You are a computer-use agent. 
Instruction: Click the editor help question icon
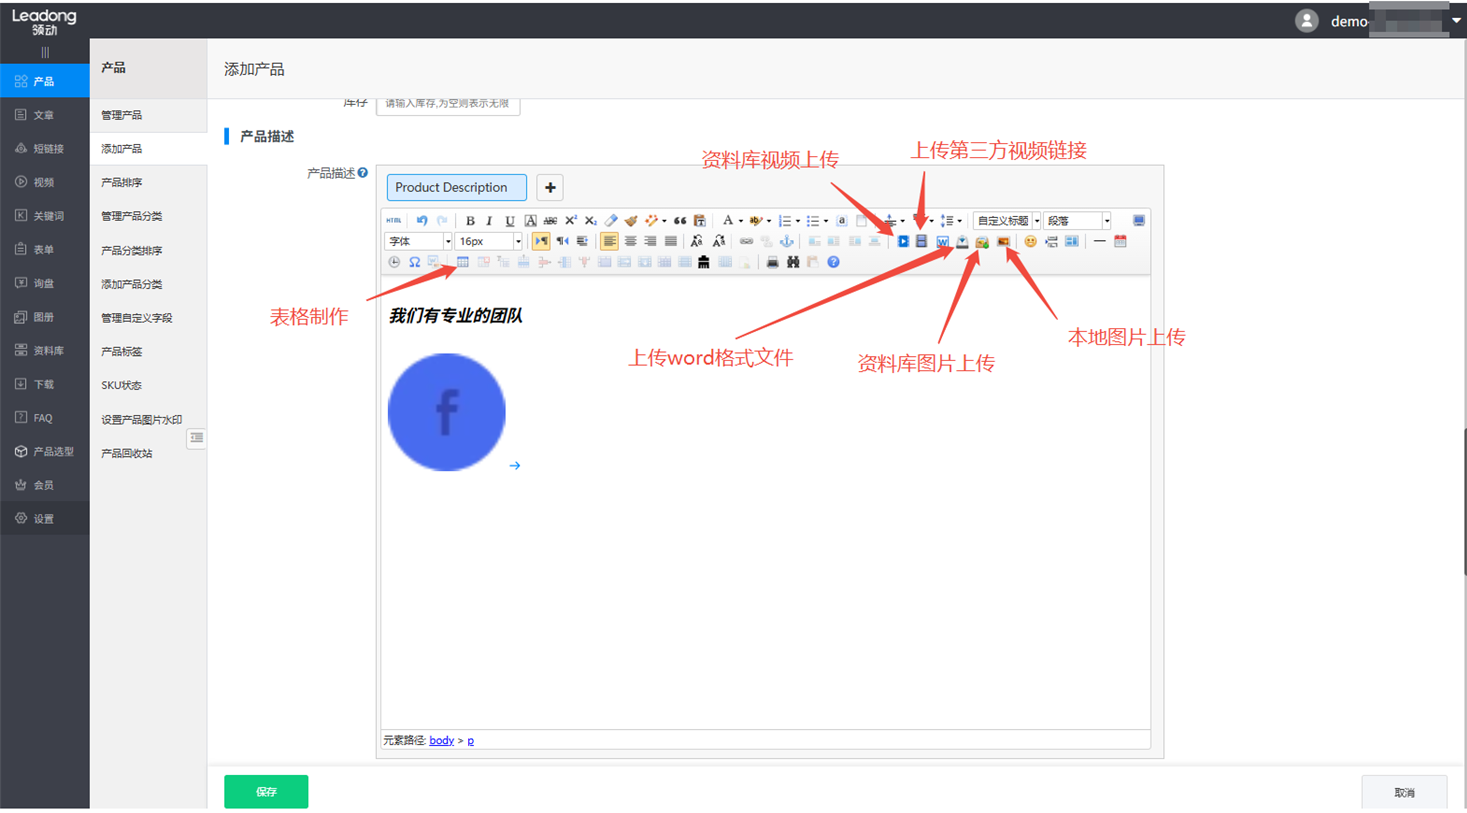833,262
